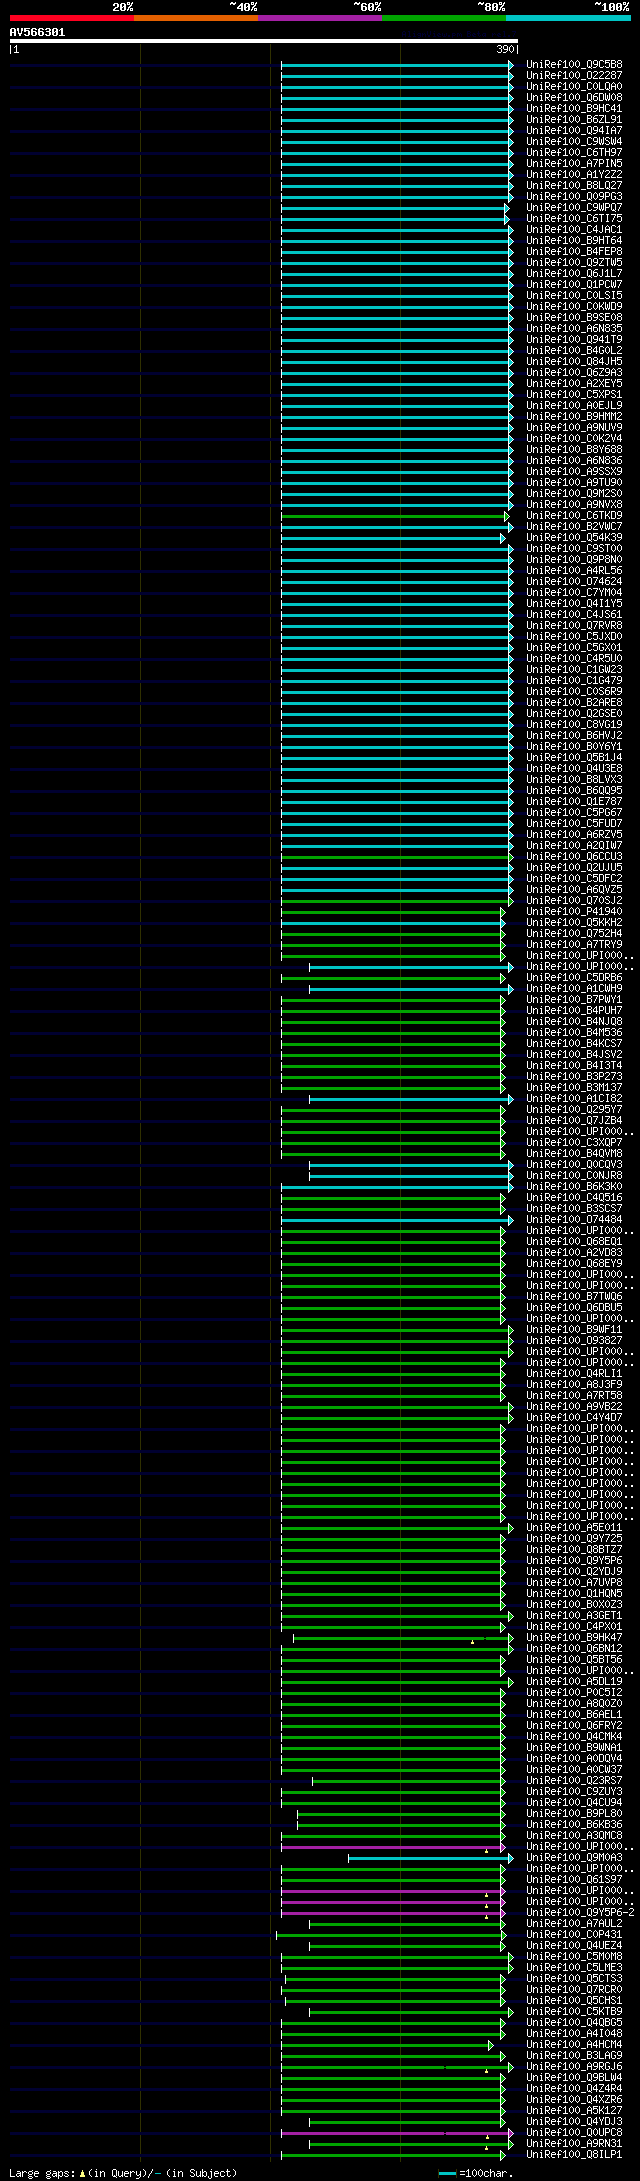
Task: Select label UniRef100_Q0UPC8
Action: pos(574,2132)
